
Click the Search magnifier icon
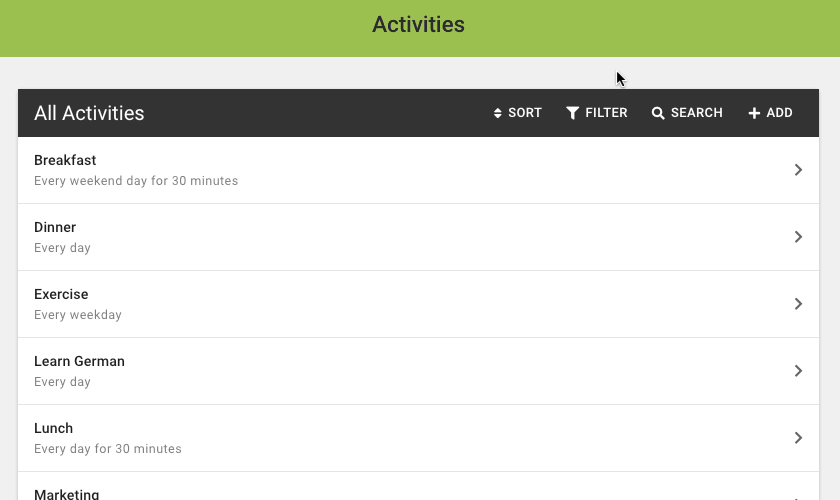(658, 113)
